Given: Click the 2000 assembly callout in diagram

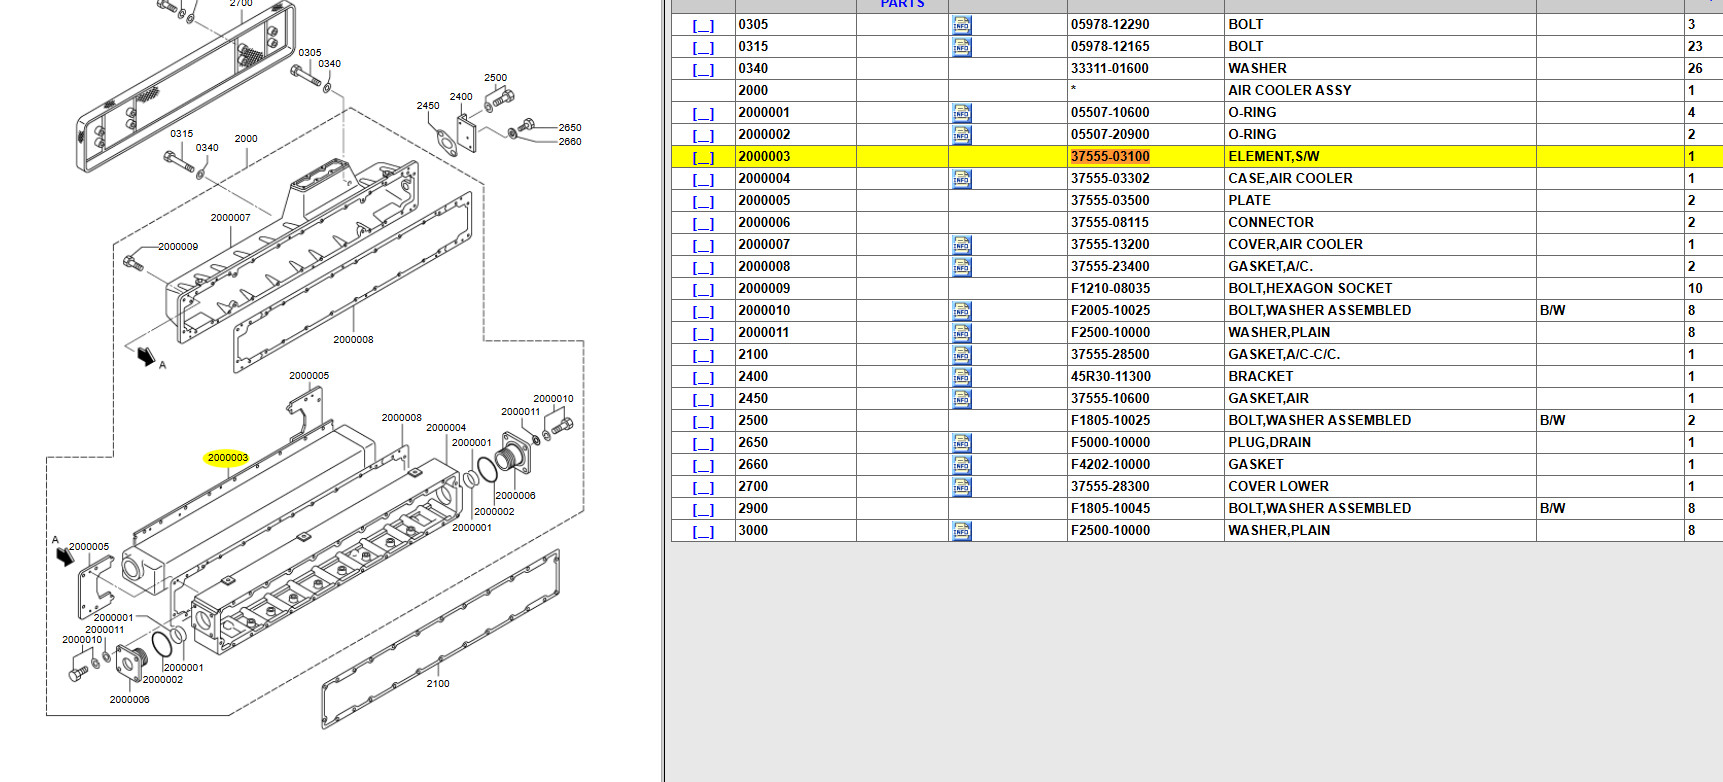Looking at the screenshot, I should [246, 139].
